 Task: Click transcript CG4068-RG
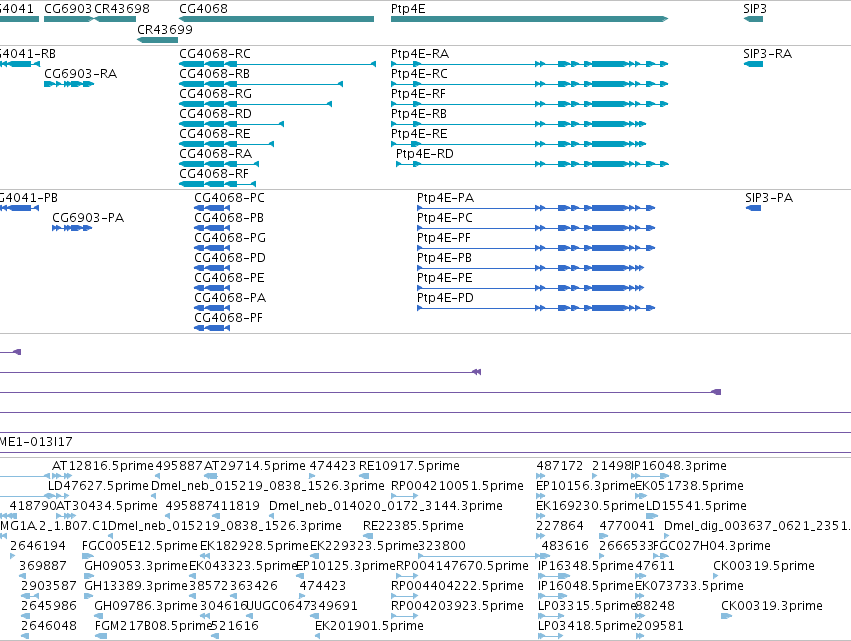tap(215, 94)
